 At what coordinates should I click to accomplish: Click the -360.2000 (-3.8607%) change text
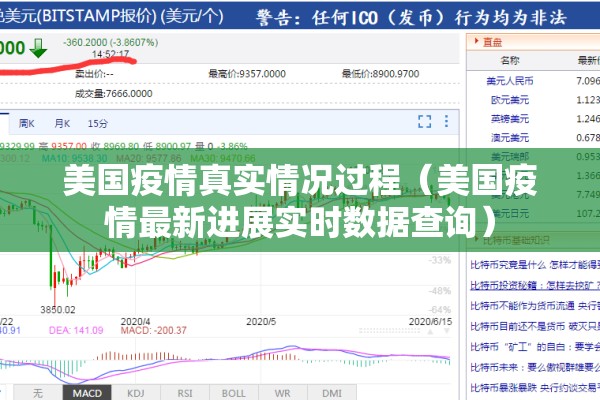(111, 42)
